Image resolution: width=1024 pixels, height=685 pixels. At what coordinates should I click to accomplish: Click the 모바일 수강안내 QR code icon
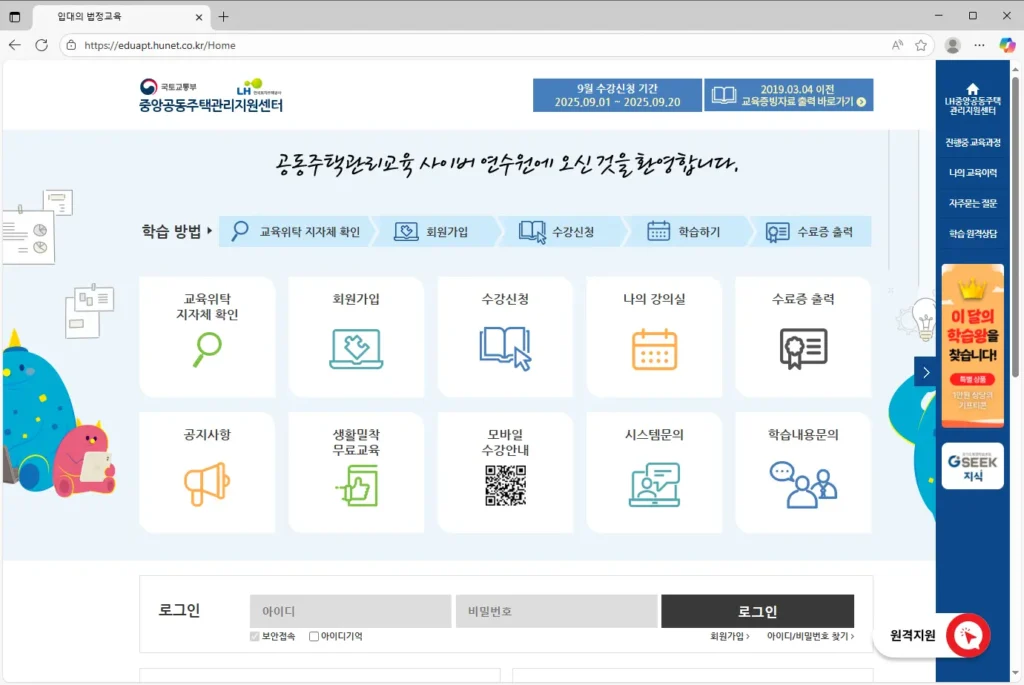click(x=505, y=487)
